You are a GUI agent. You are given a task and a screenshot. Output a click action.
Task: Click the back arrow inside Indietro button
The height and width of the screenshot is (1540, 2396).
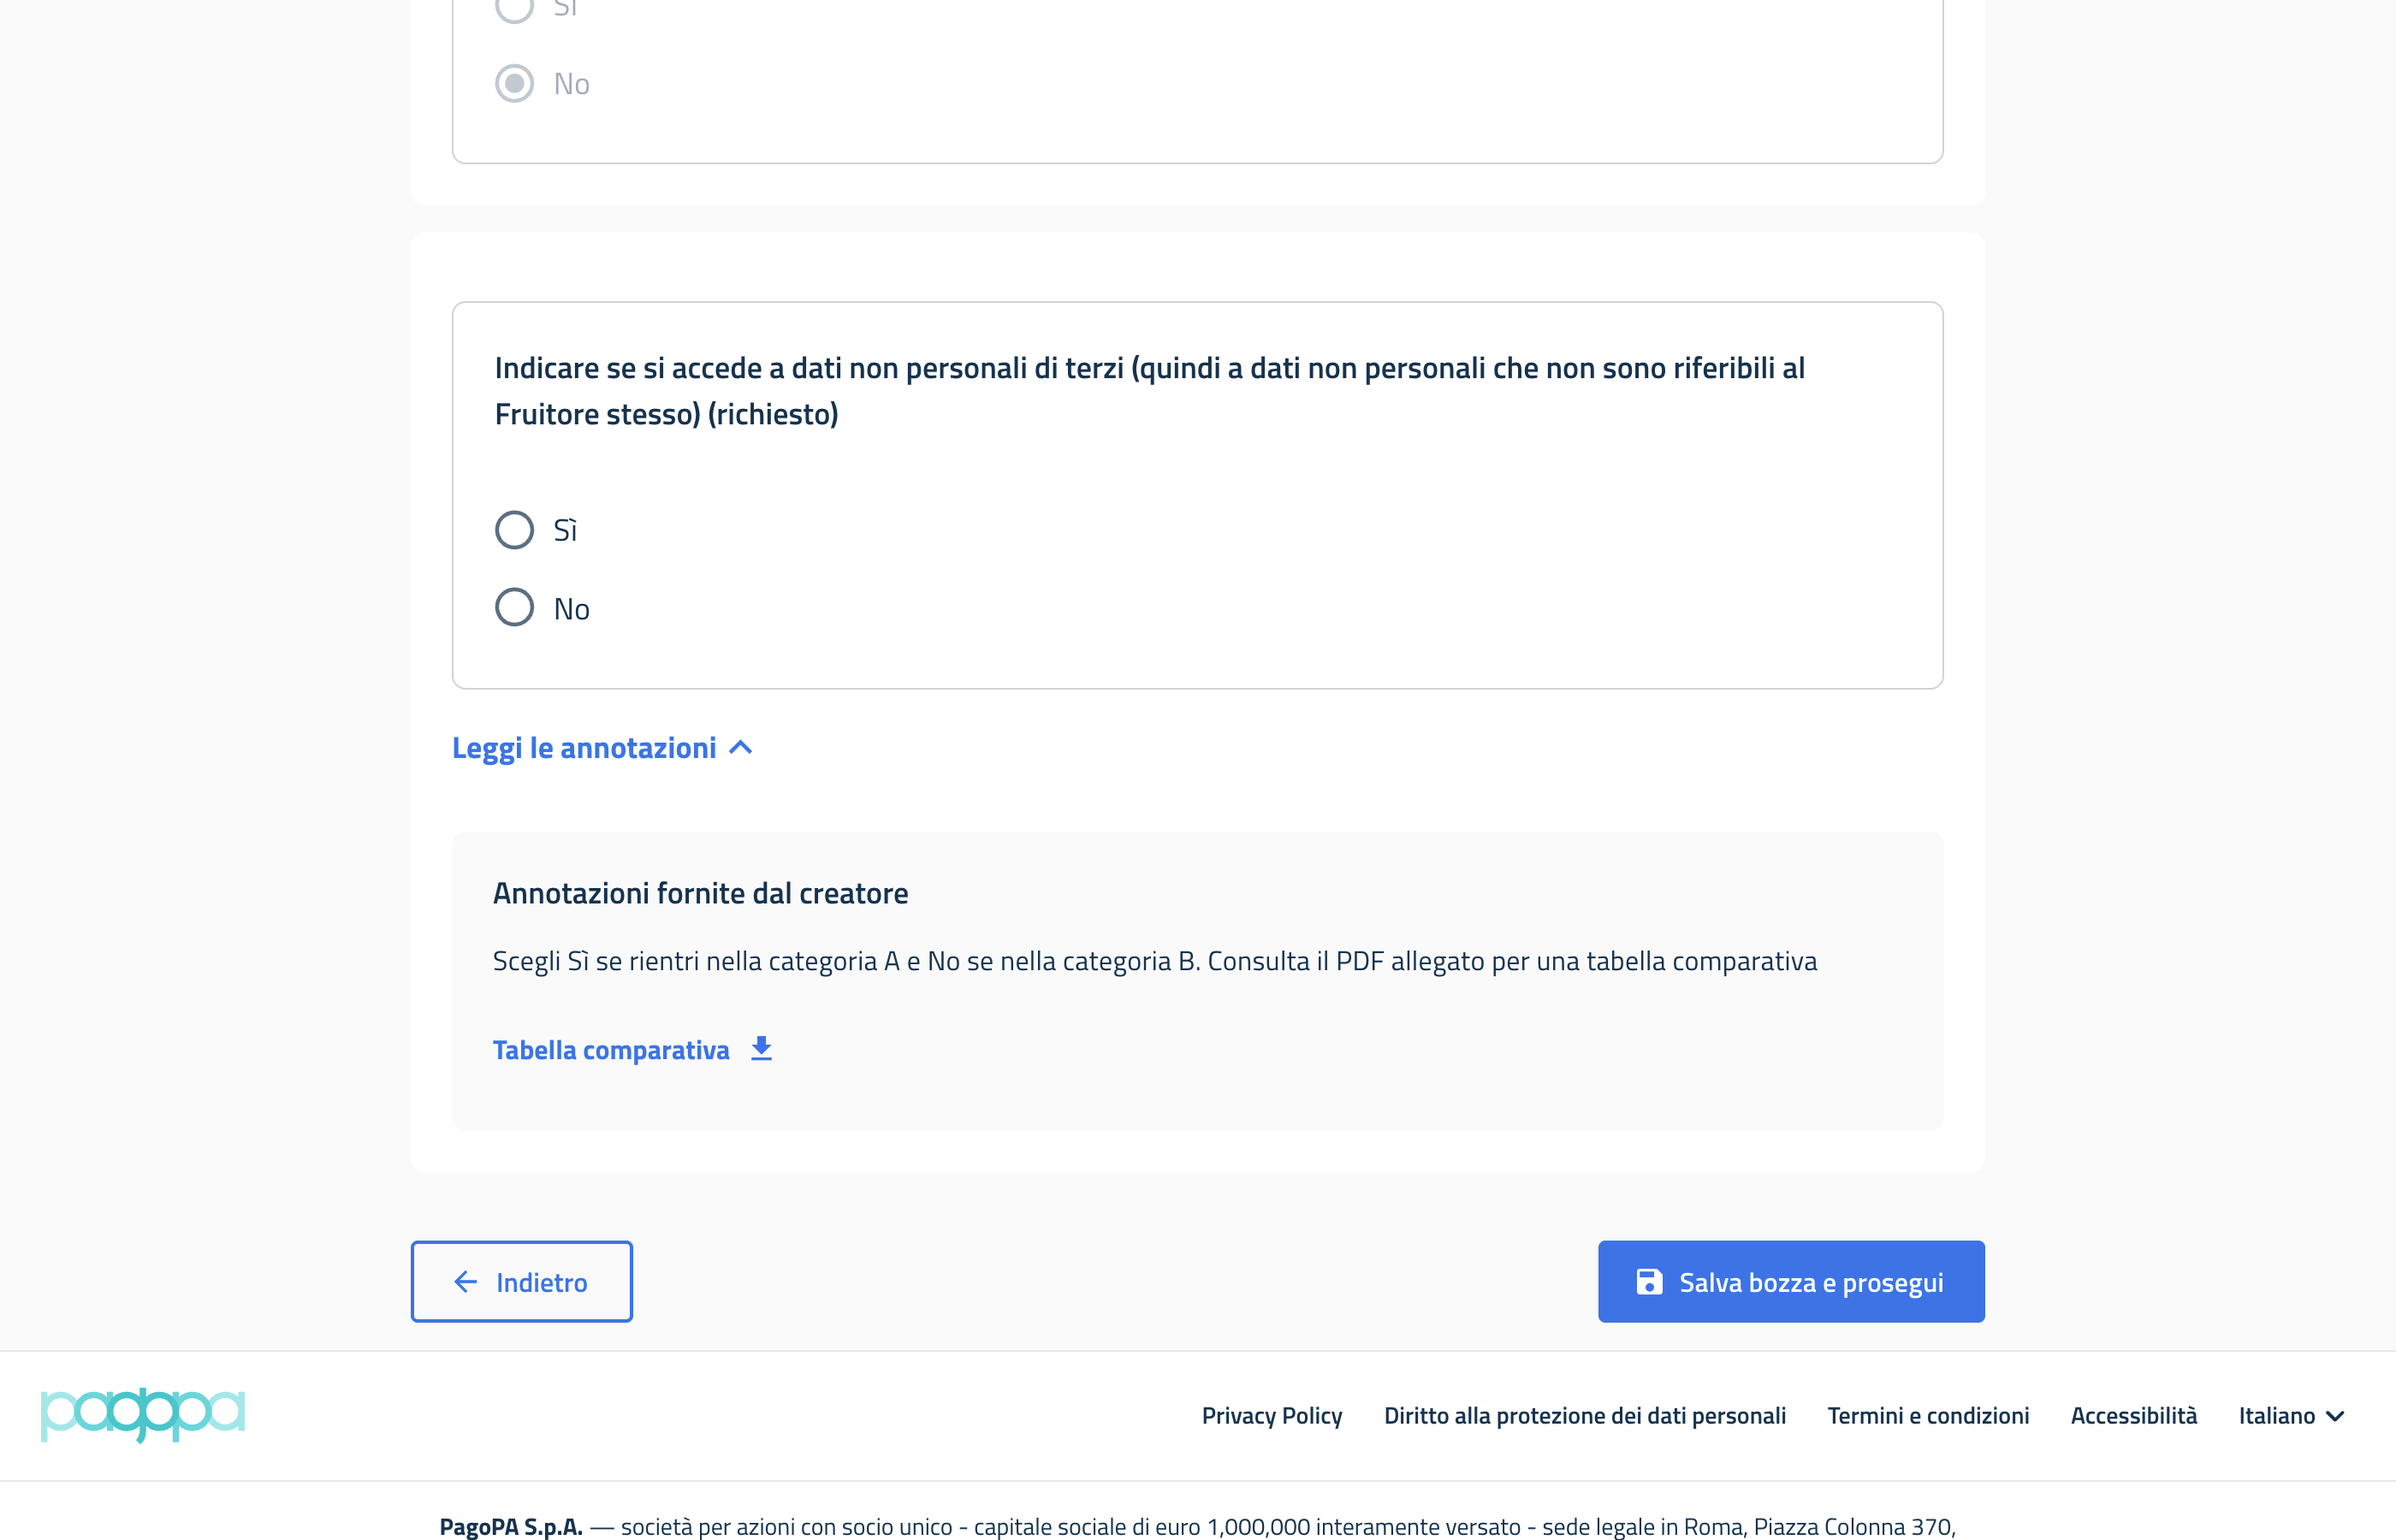point(465,1281)
